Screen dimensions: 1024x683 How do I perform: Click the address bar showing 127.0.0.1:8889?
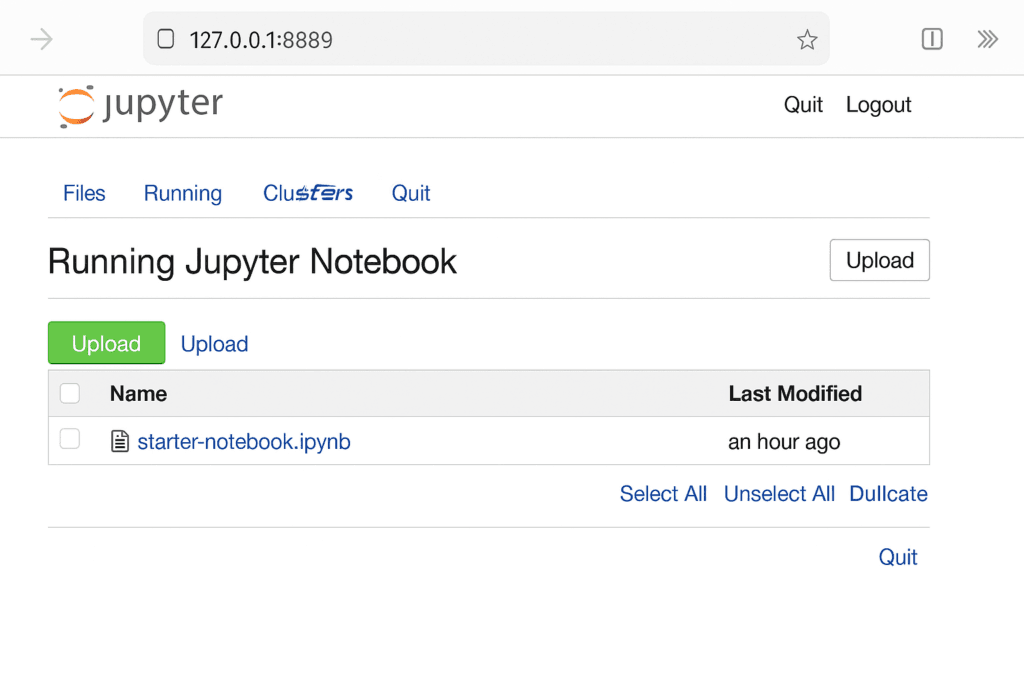click(x=486, y=39)
